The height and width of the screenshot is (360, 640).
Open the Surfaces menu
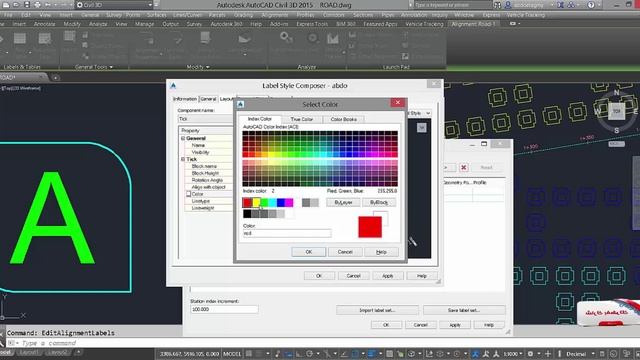[157, 15]
